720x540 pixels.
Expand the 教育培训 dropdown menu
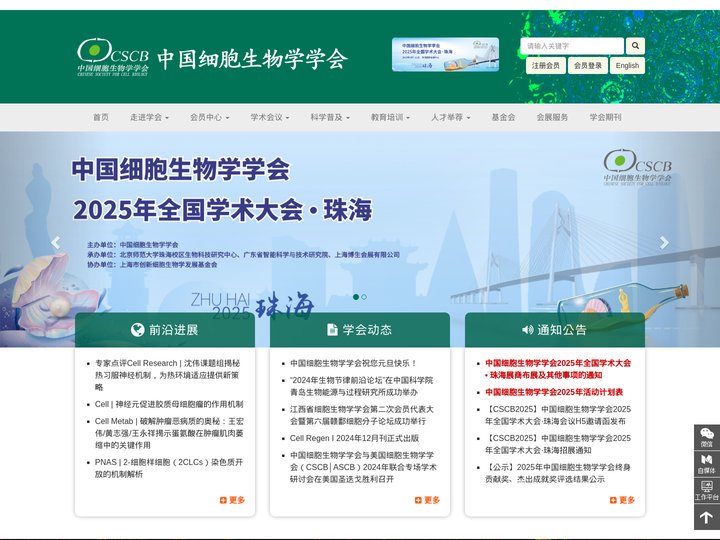390,118
